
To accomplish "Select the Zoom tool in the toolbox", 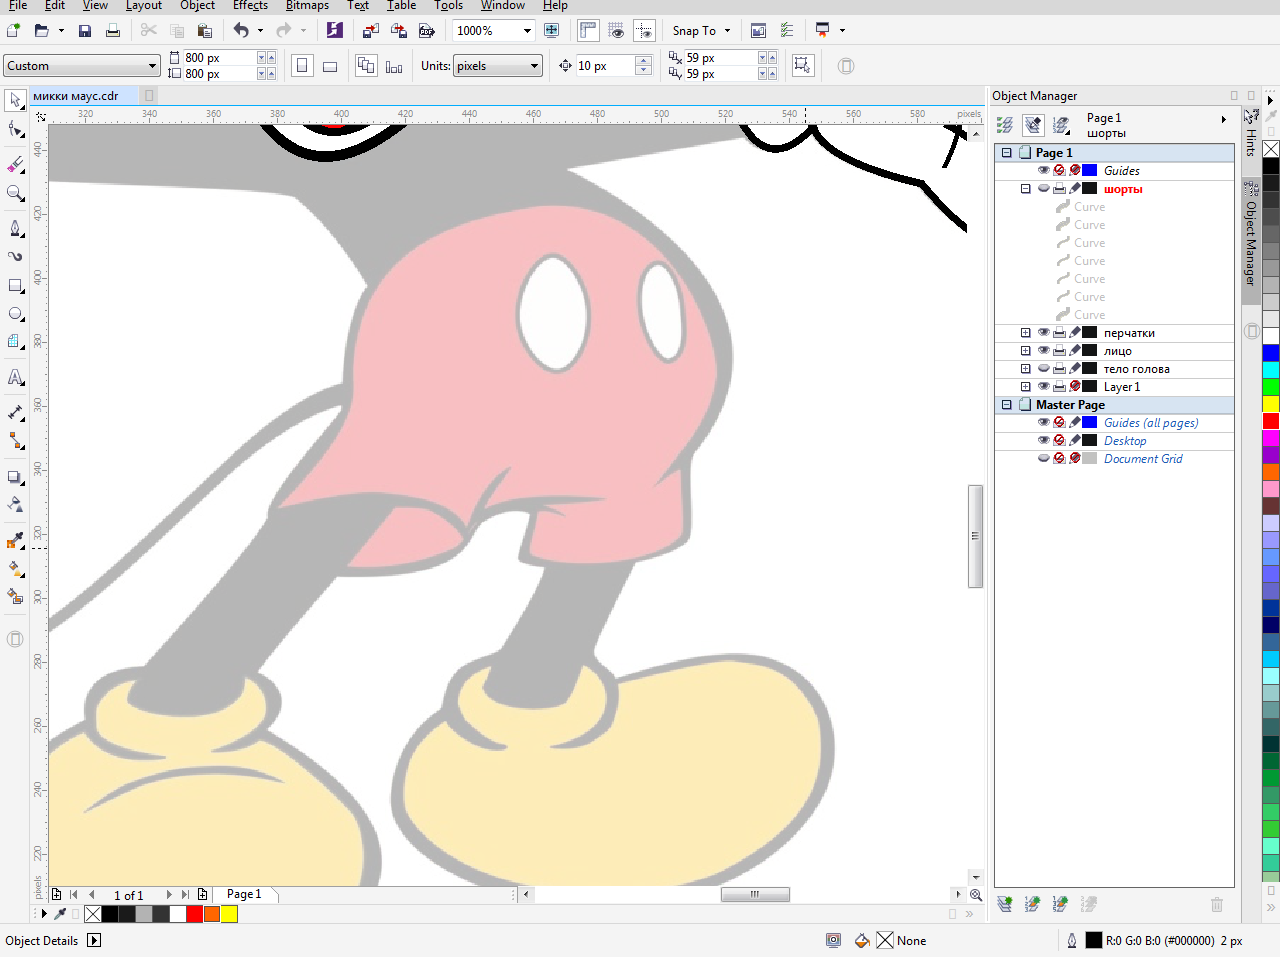I will (x=15, y=193).
